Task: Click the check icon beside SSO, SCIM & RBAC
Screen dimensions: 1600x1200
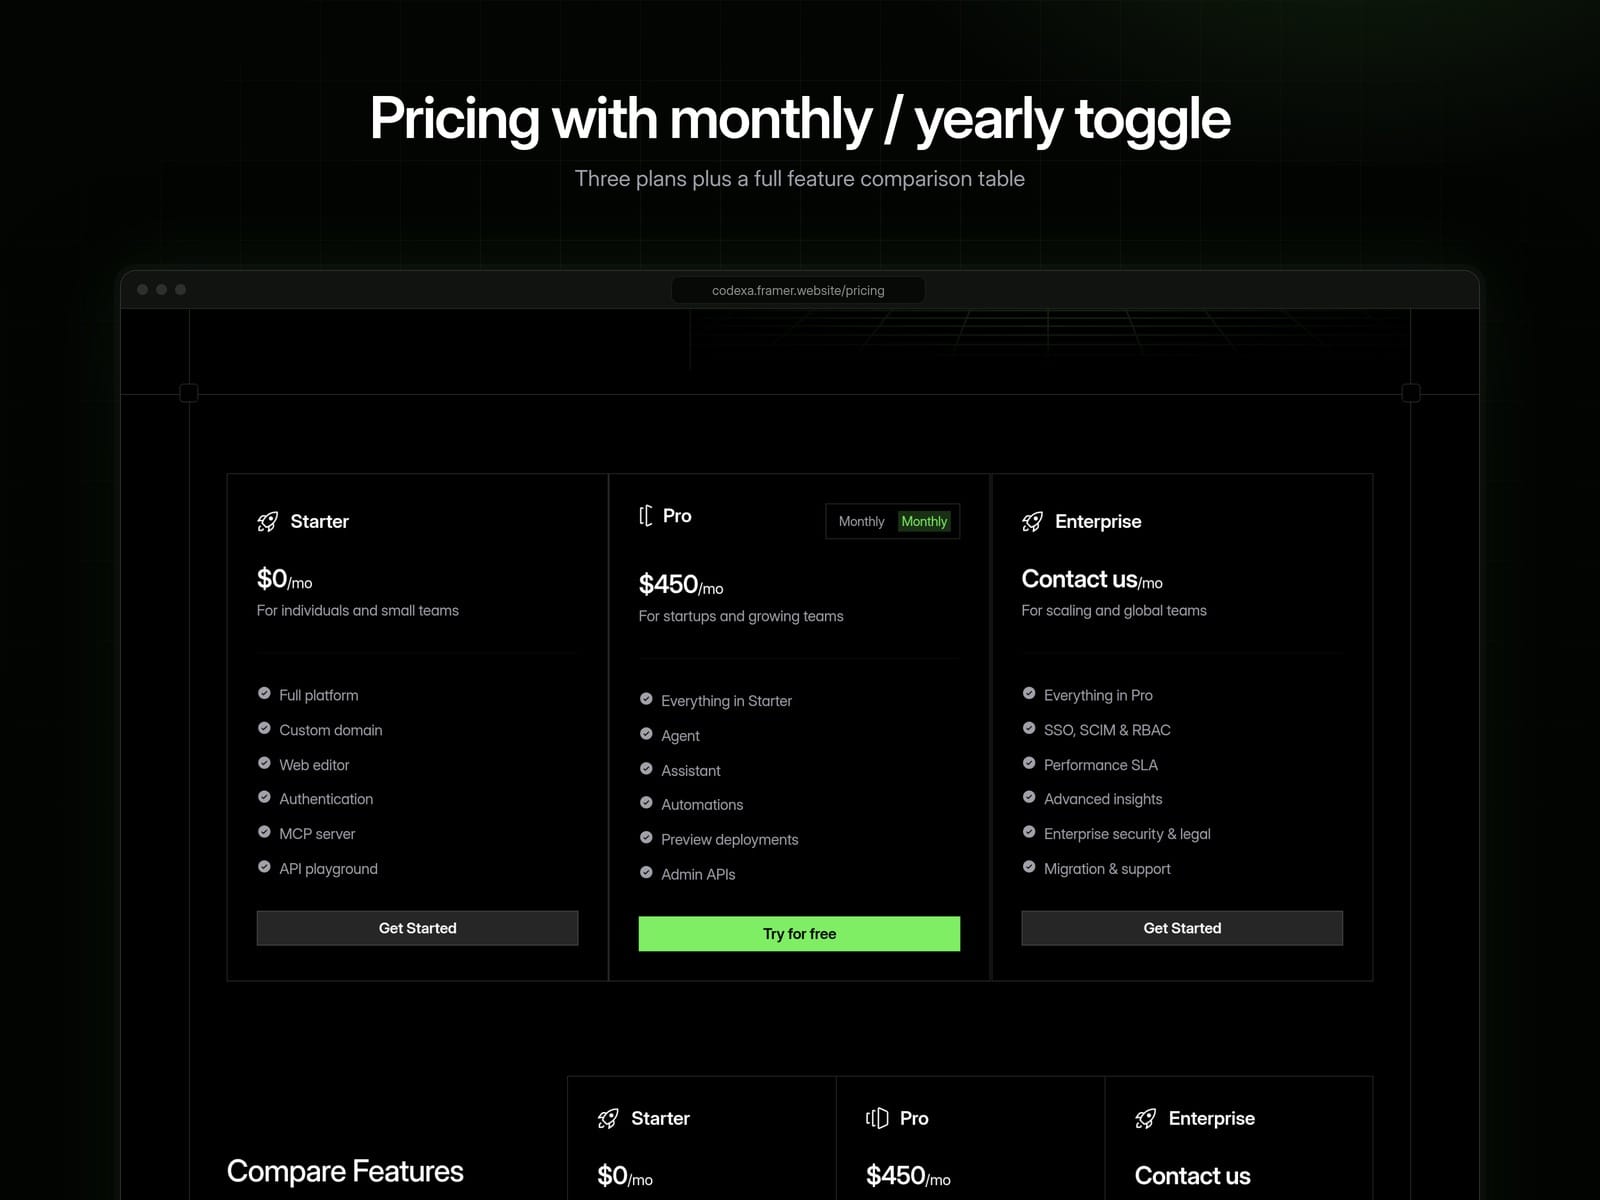Action: (x=1029, y=729)
